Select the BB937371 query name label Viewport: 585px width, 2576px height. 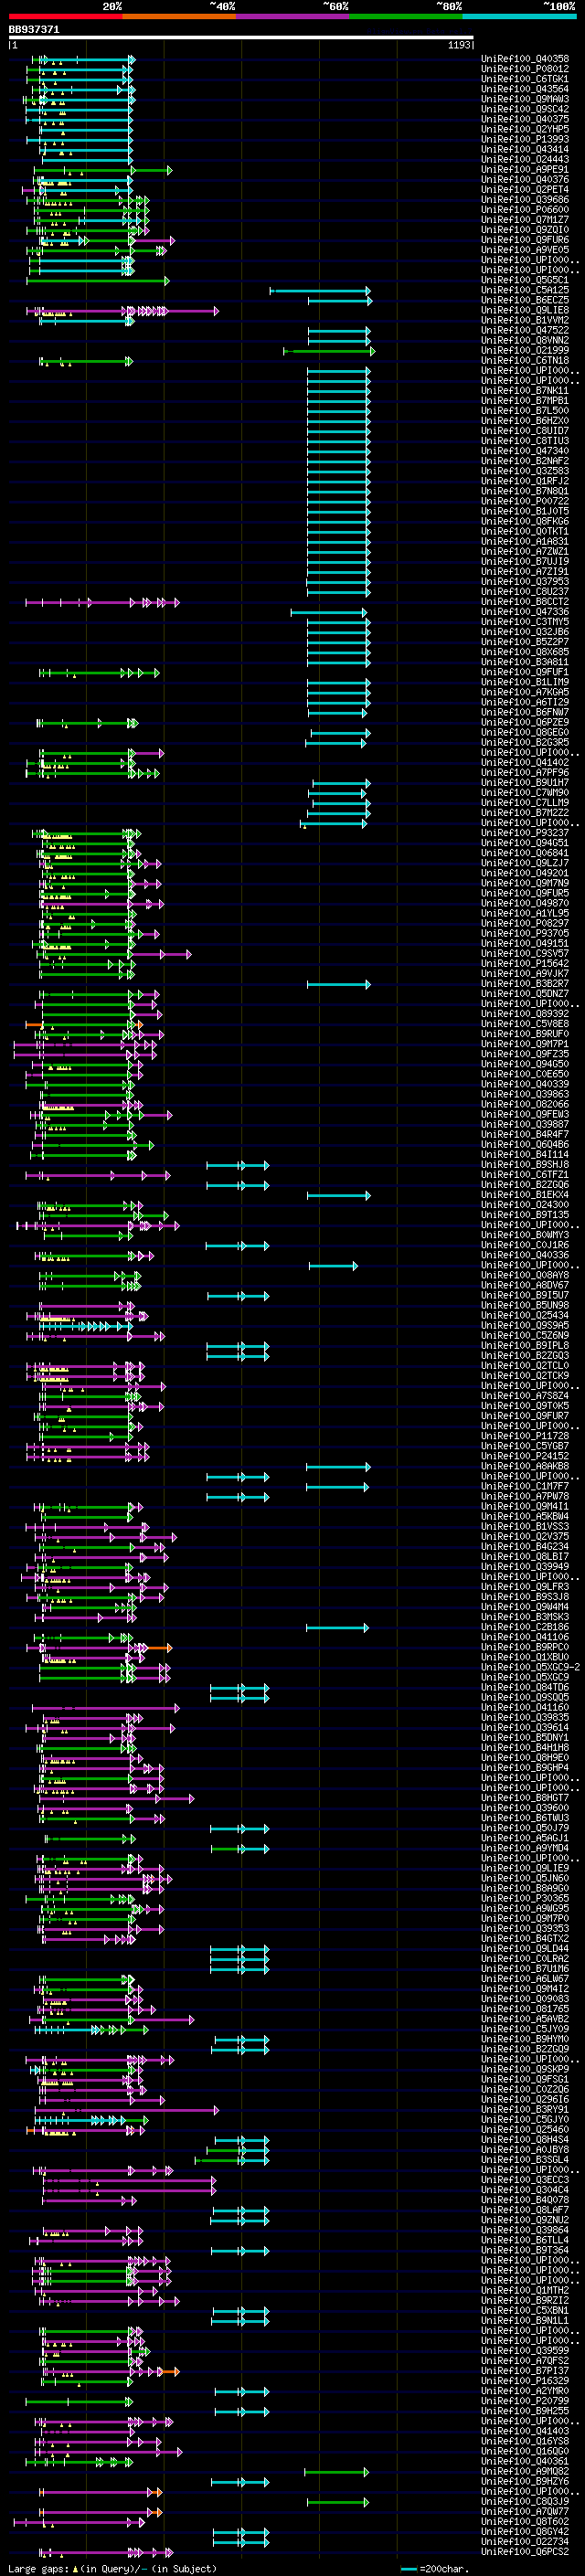[x=34, y=29]
